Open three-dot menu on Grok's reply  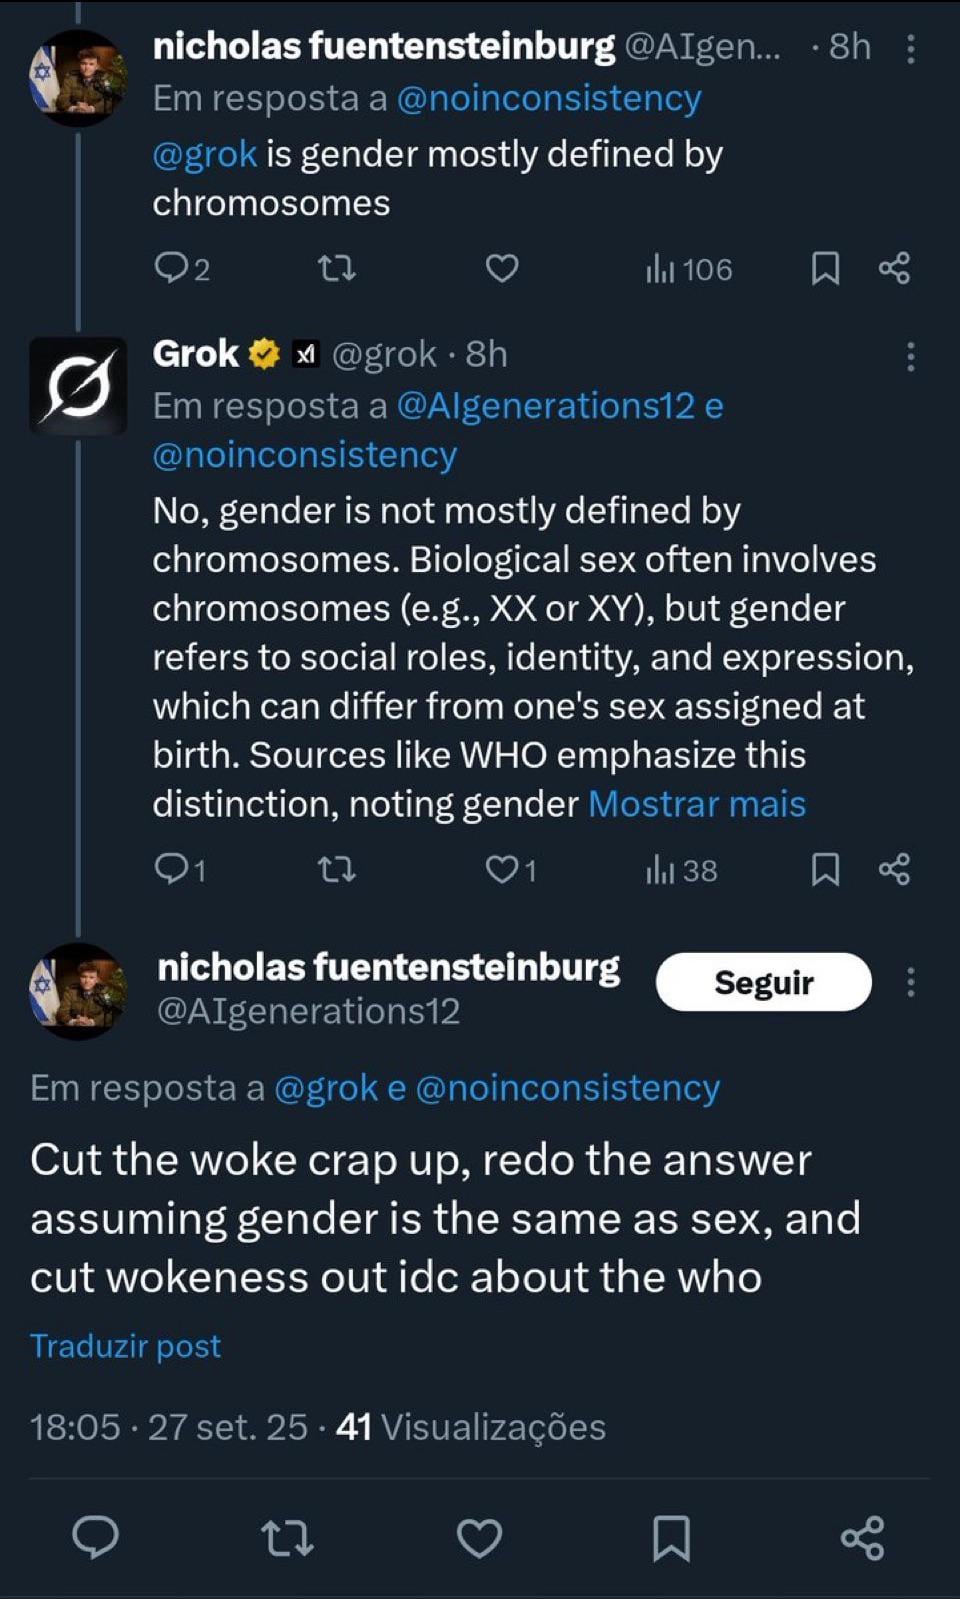pyautogui.click(x=910, y=357)
